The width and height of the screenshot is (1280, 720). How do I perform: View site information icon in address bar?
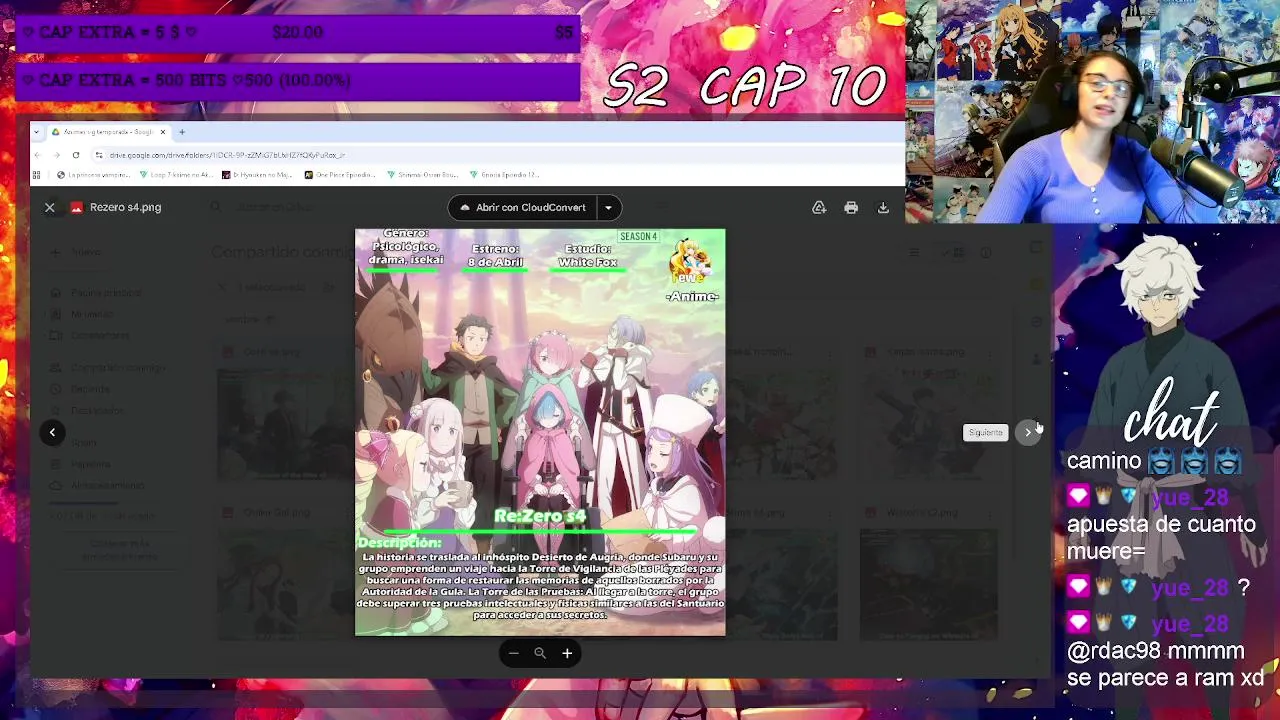[99, 155]
